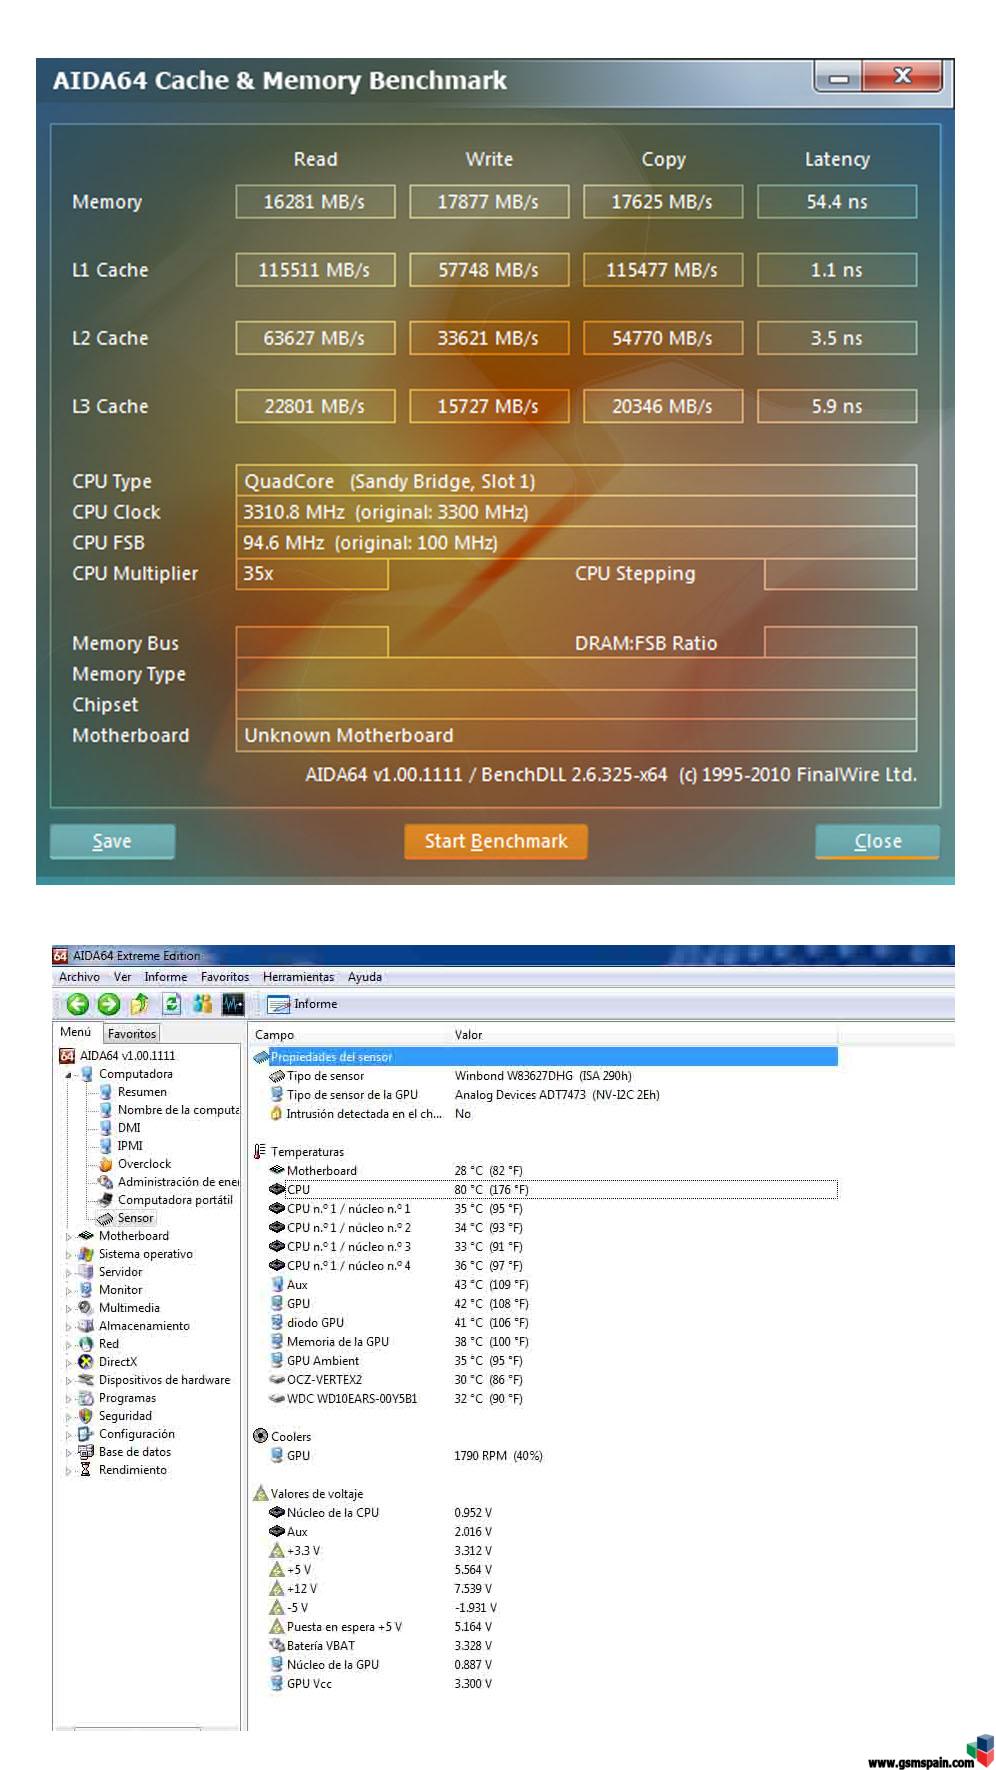Click the Start Benchmark button
Image resolution: width=996 pixels, height=1770 pixels.
click(x=496, y=841)
